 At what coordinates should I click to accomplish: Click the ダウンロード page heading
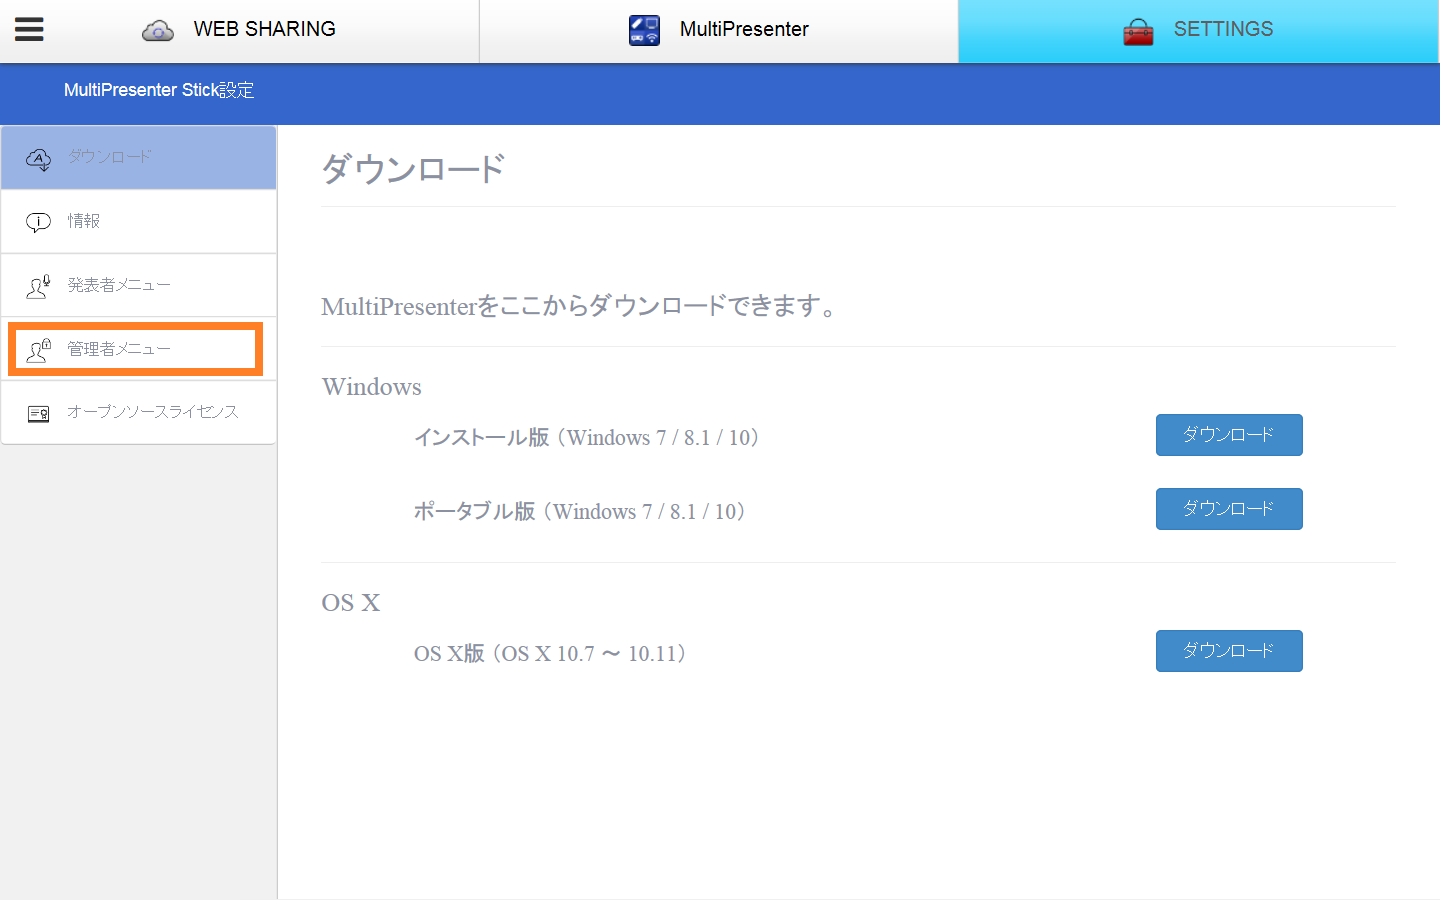(x=413, y=169)
